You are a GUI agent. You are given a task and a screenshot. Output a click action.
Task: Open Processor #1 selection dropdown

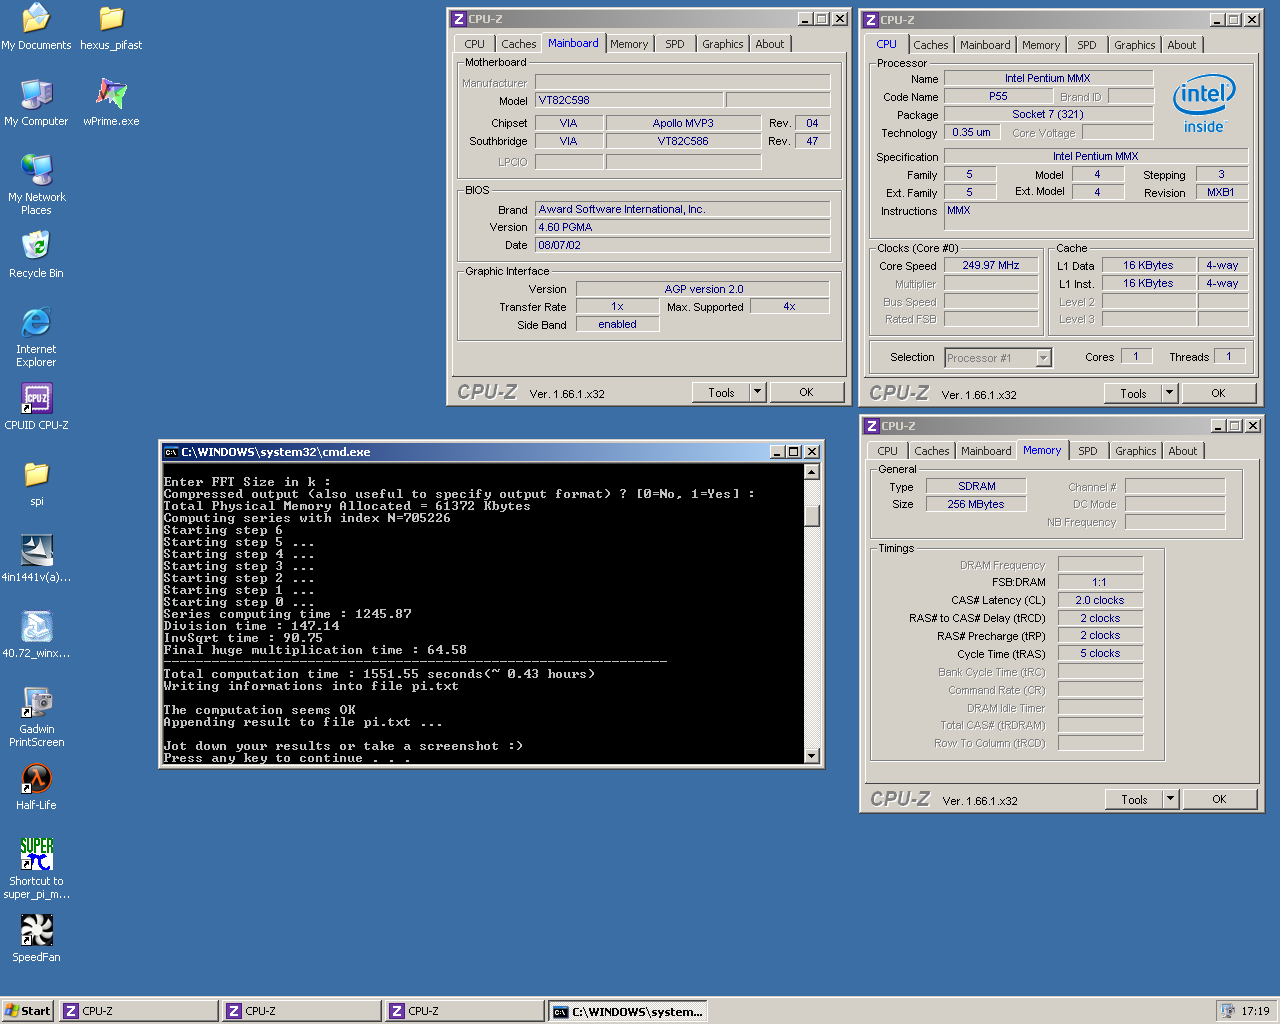[997, 358]
